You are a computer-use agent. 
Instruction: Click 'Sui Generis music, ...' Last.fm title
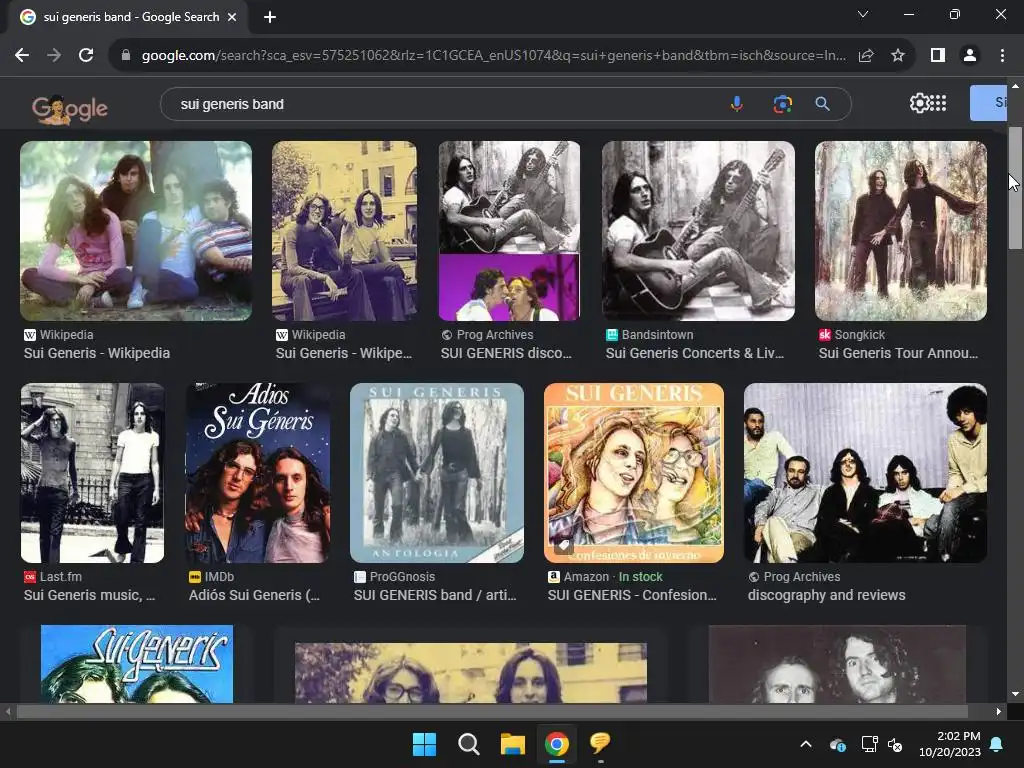tap(89, 596)
